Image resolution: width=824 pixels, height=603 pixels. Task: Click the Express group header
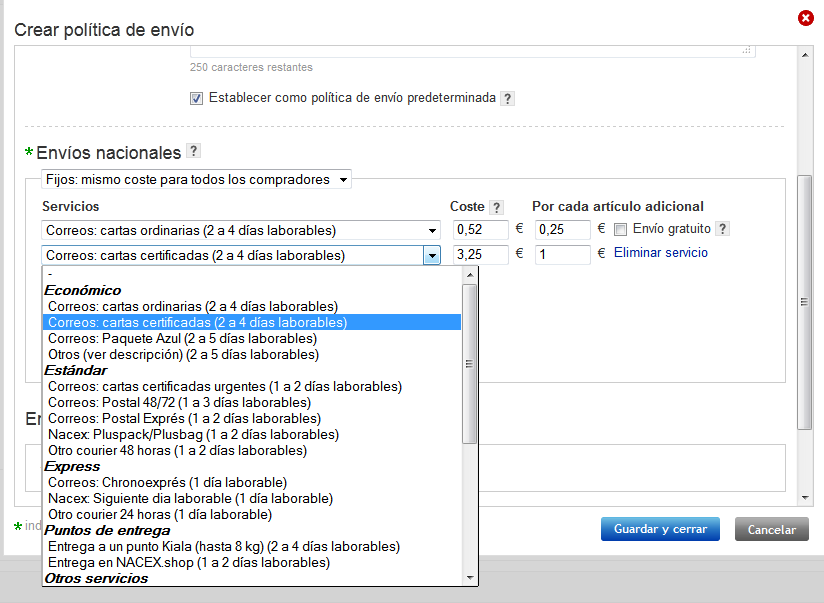pos(72,466)
